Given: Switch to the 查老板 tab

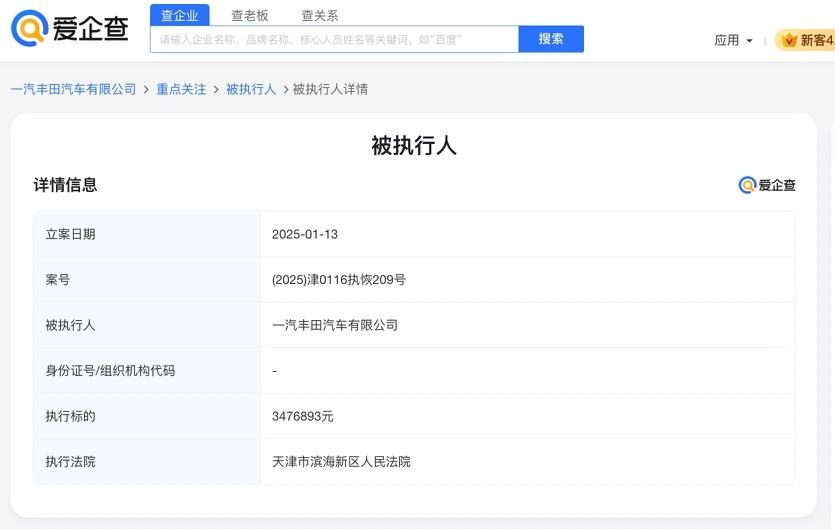Looking at the screenshot, I should [250, 15].
